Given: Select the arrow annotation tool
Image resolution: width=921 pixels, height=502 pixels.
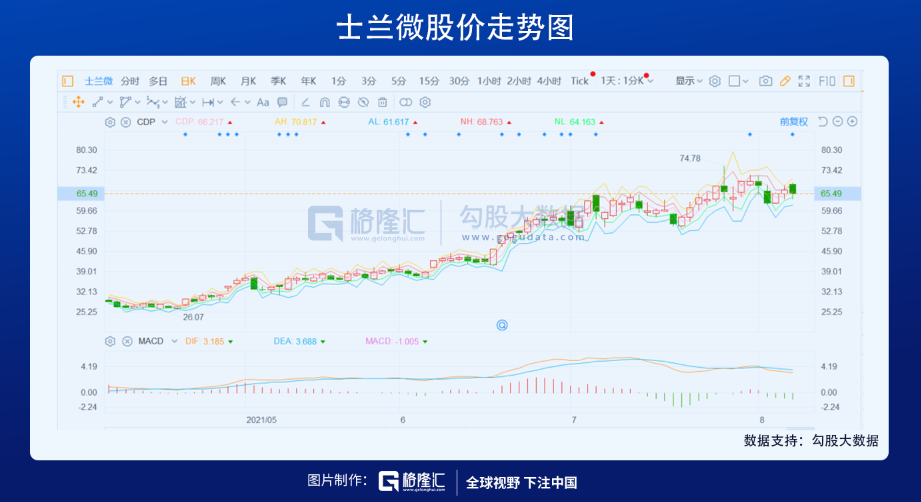Looking at the screenshot, I should (x=235, y=102).
